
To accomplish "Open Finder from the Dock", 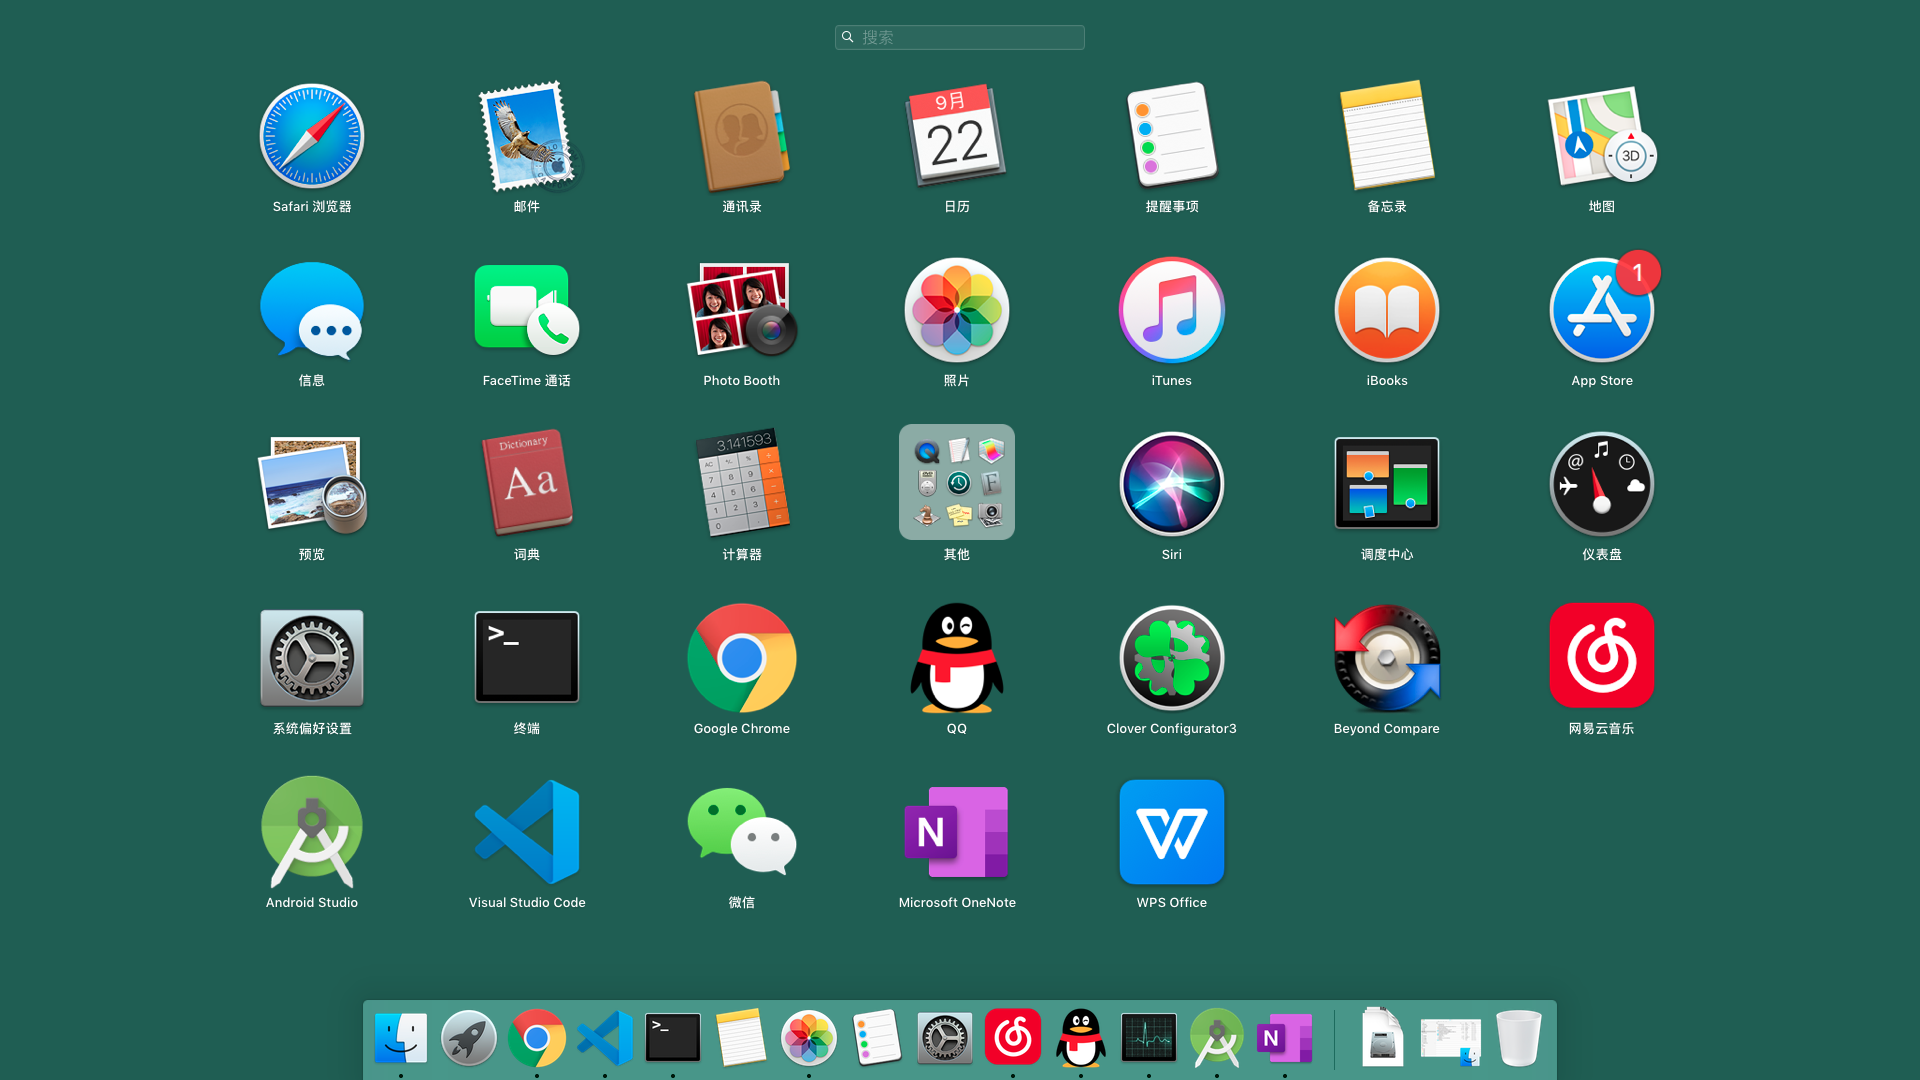I will coord(401,1038).
